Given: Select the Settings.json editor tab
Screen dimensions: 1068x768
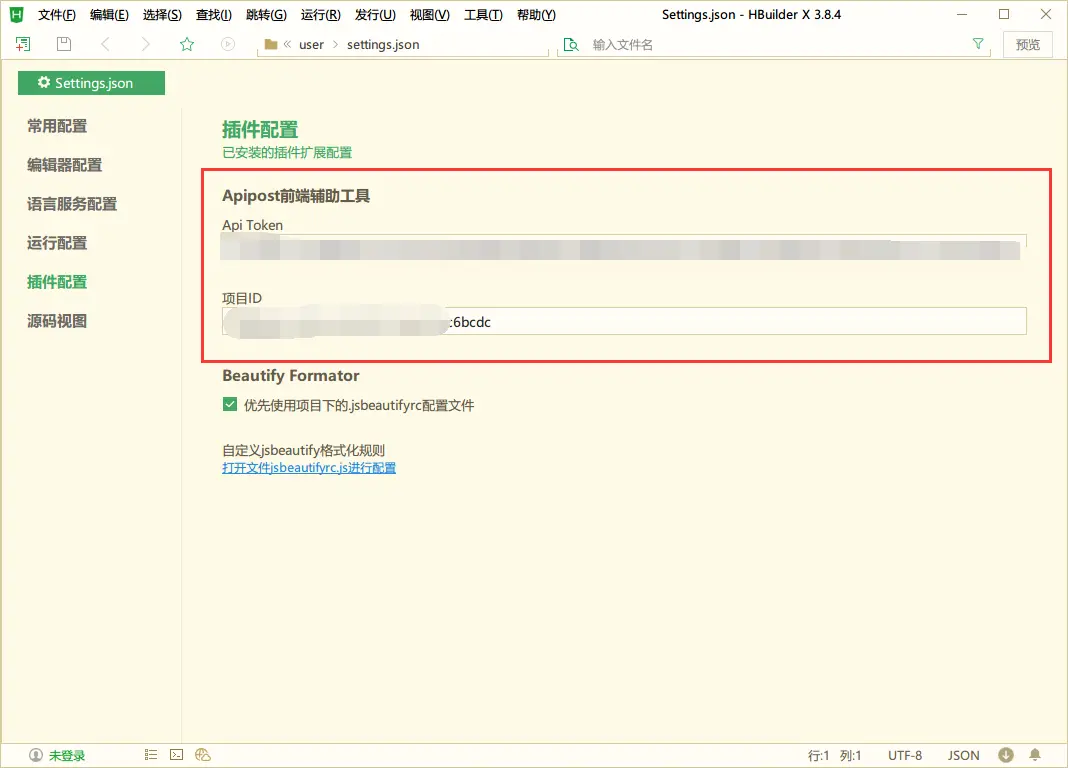Looking at the screenshot, I should [91, 83].
